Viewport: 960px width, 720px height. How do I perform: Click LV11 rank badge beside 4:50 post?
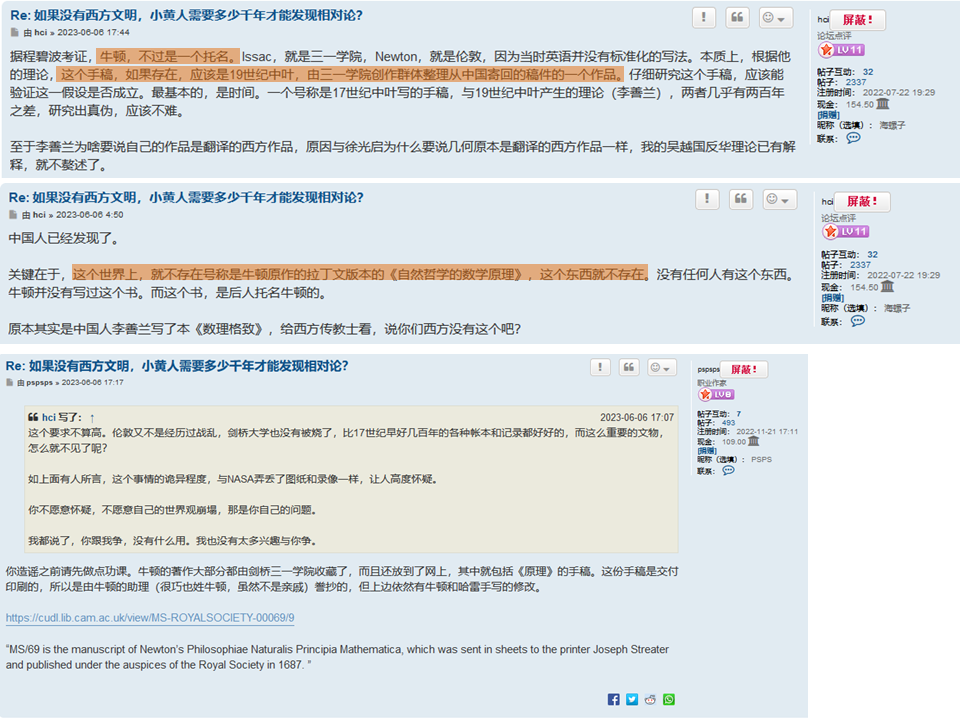846,231
